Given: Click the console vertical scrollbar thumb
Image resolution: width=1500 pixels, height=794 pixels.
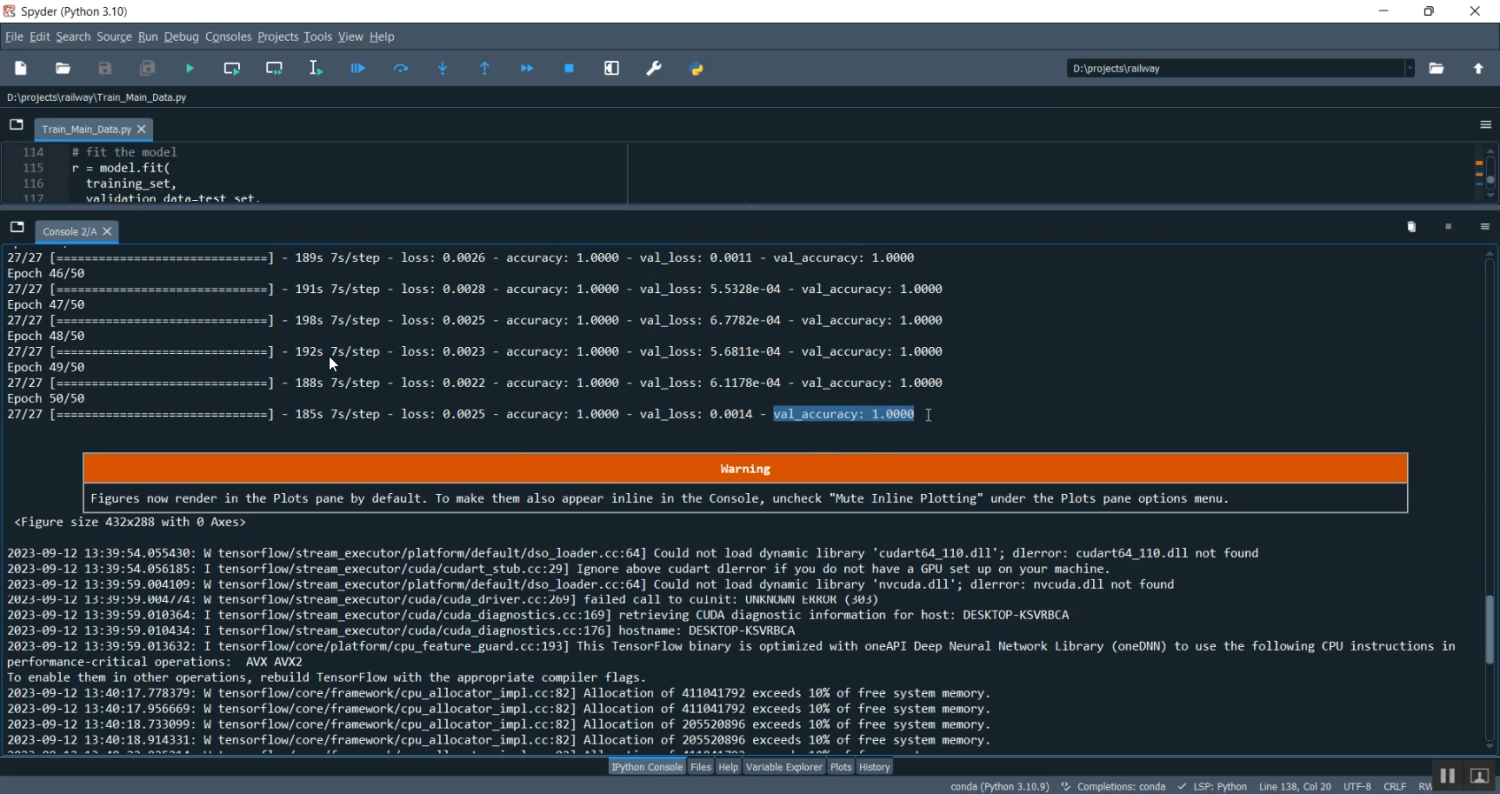Looking at the screenshot, I should pos(1490,630).
